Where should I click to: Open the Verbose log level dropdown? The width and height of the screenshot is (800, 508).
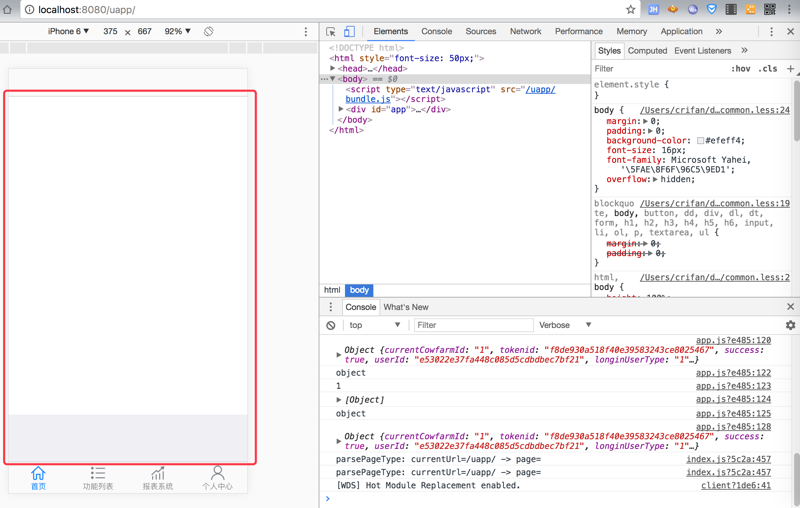tap(565, 325)
